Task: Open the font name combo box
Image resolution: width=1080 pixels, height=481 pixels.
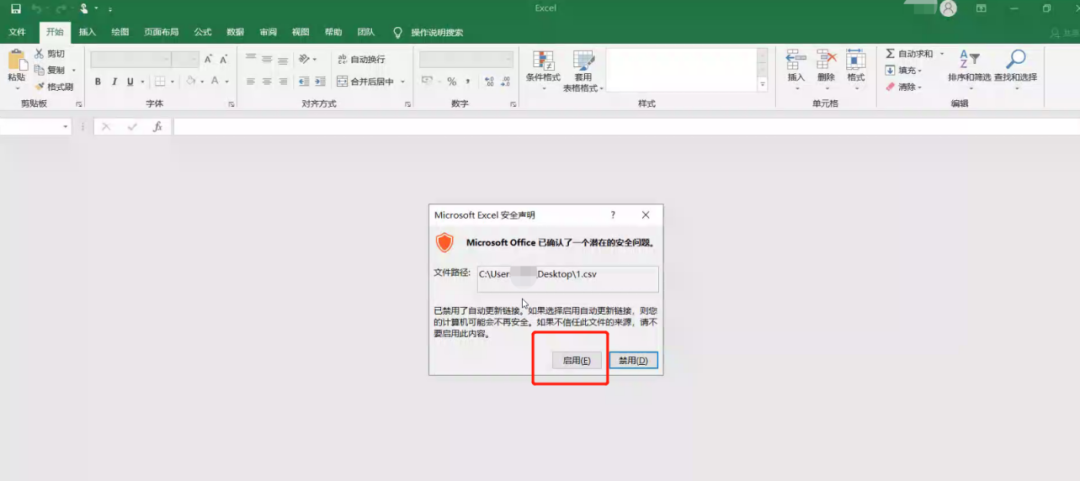Action: pos(130,59)
